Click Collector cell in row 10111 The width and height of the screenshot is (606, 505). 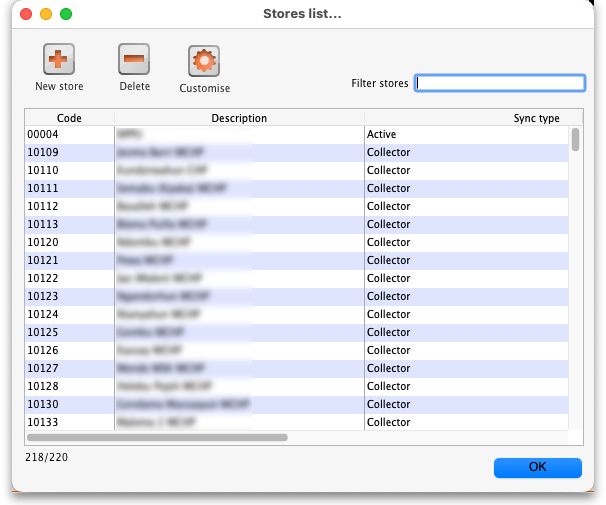[x=388, y=188]
